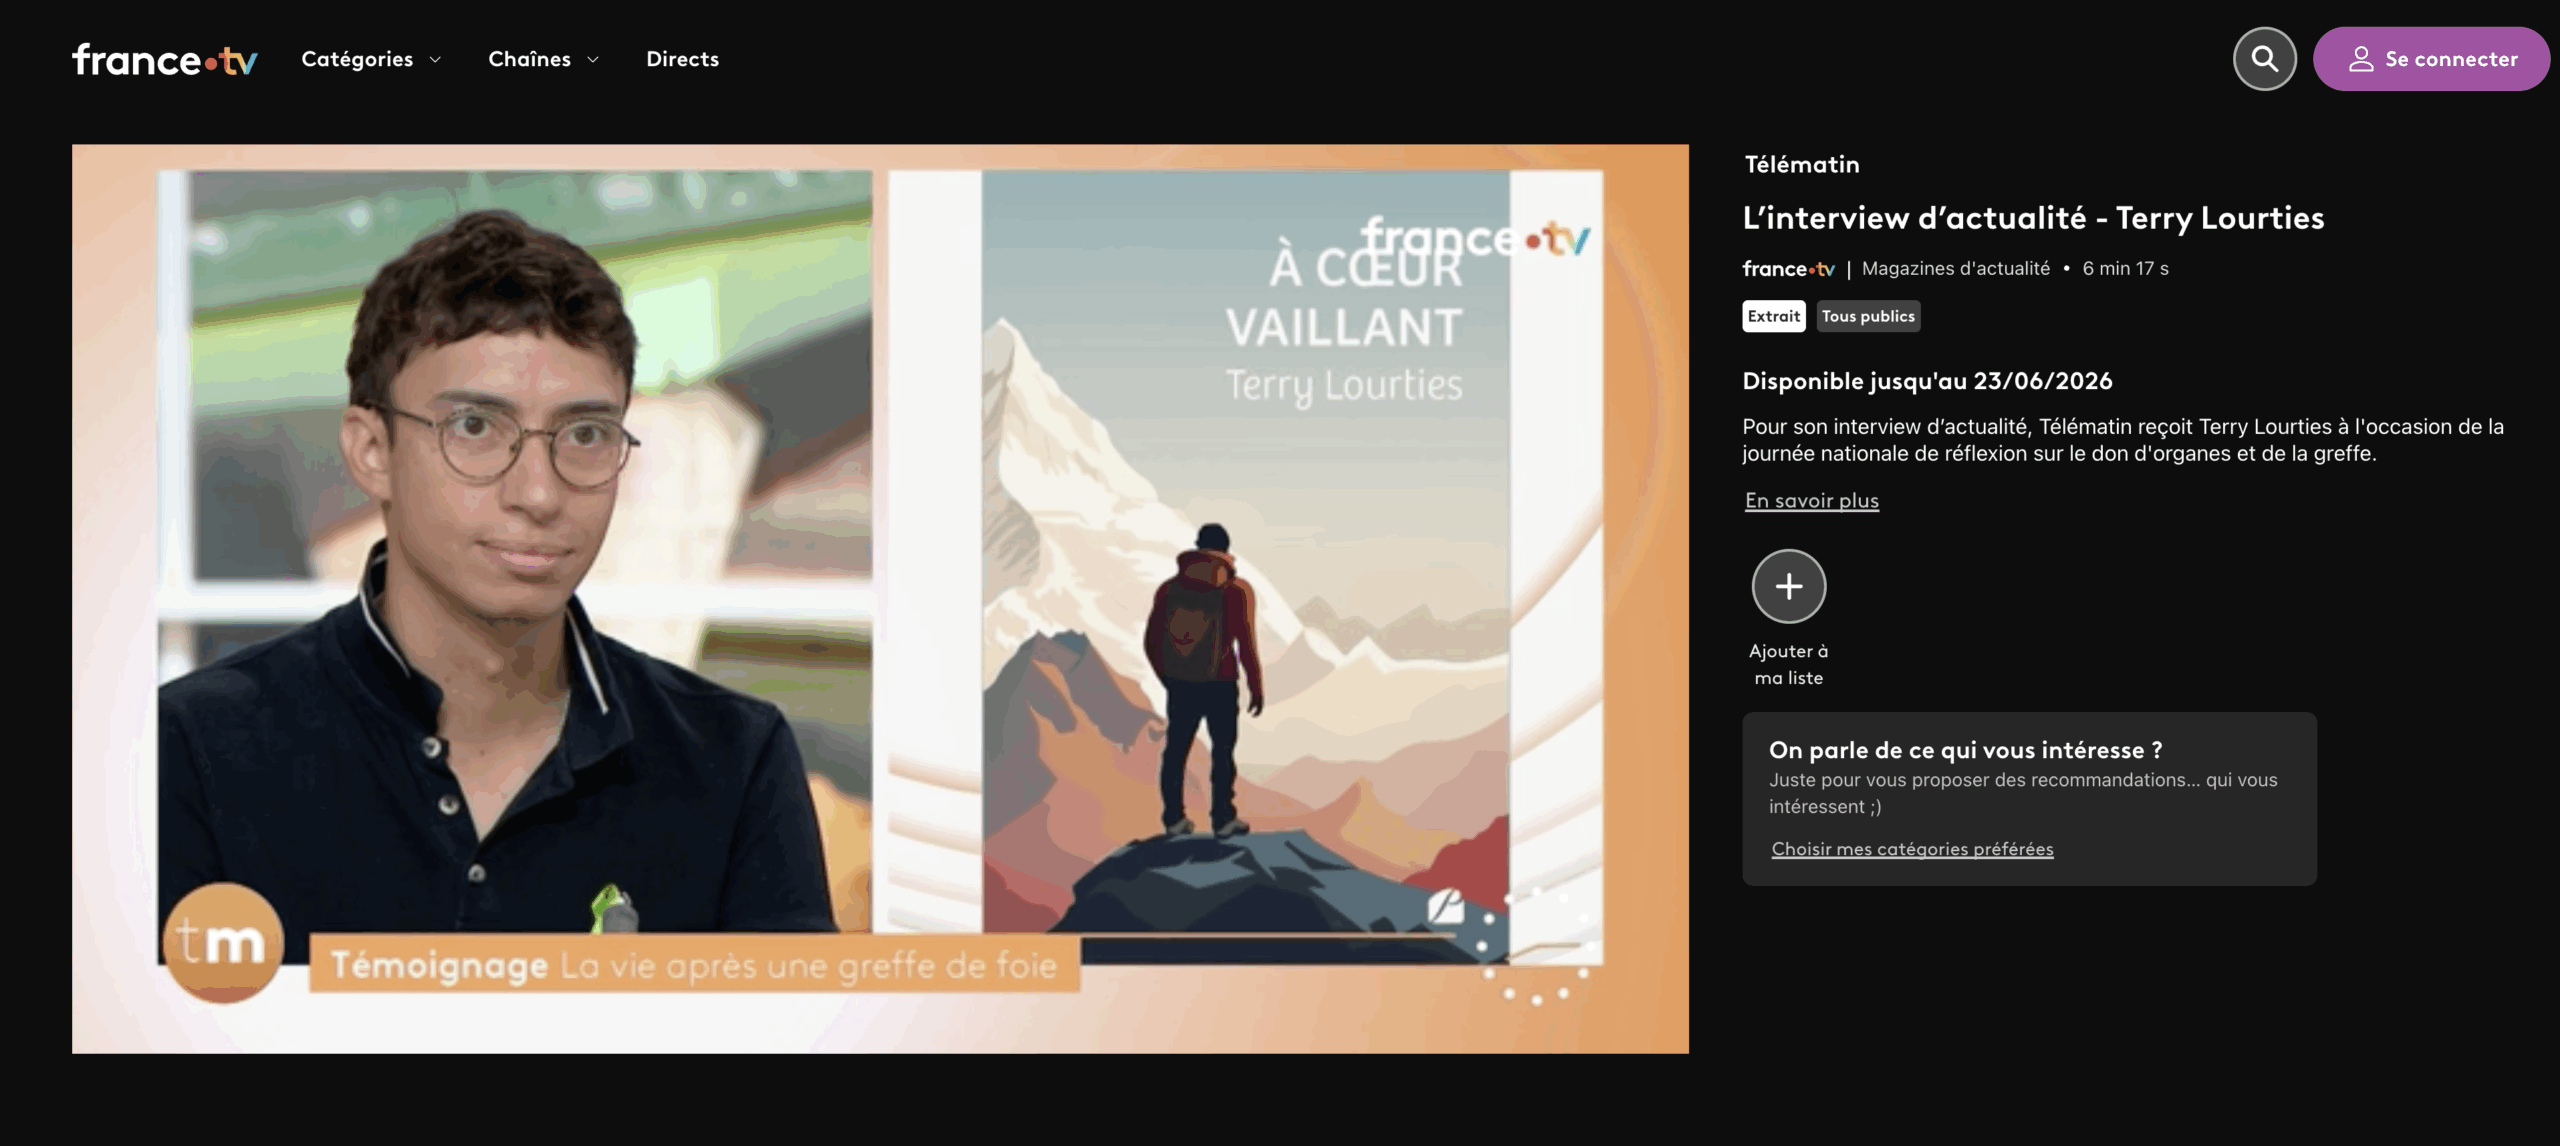Click the title L'interview d'actualité - Terry Lourties
Image resolution: width=2560 pixels, height=1146 pixels.
2033,217
